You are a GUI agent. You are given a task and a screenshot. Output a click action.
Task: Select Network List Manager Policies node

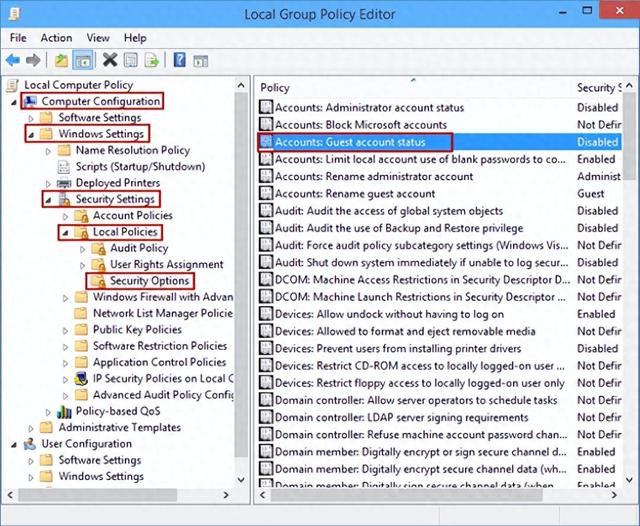tap(163, 313)
